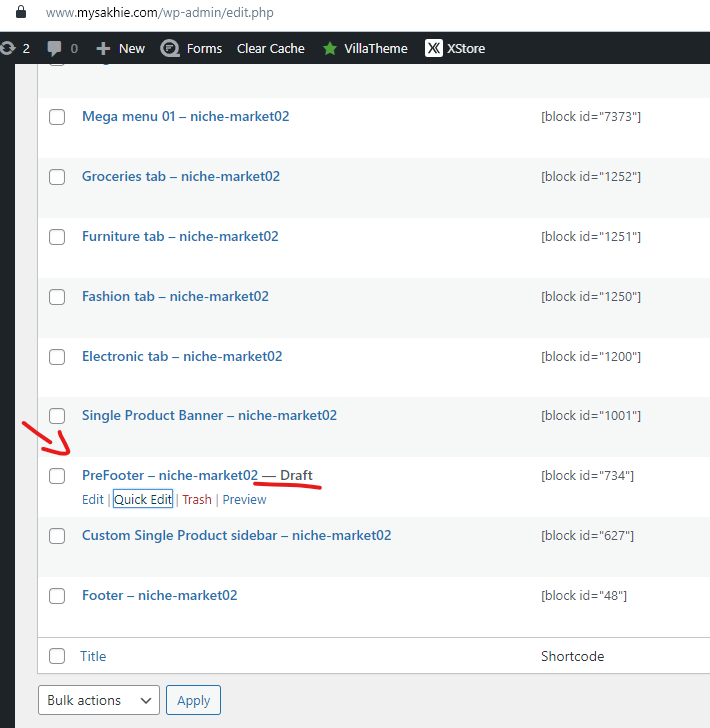
Task: Select shortcode [block id="1250"]
Action: coord(591,296)
